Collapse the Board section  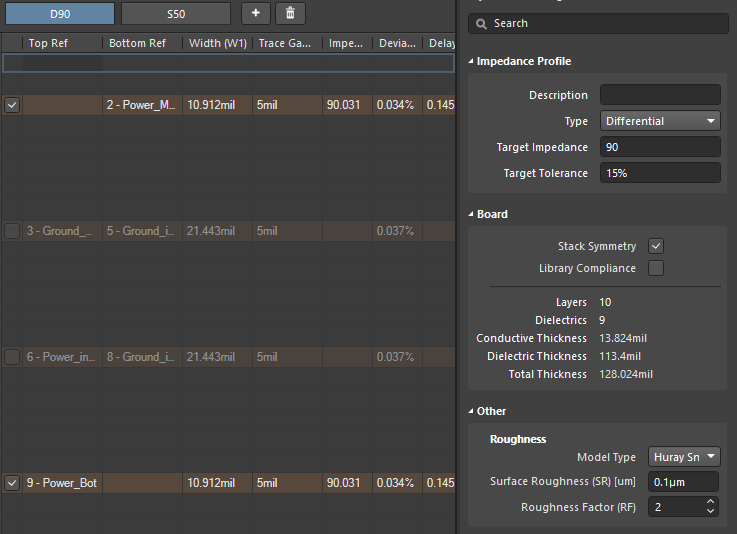[472, 215]
